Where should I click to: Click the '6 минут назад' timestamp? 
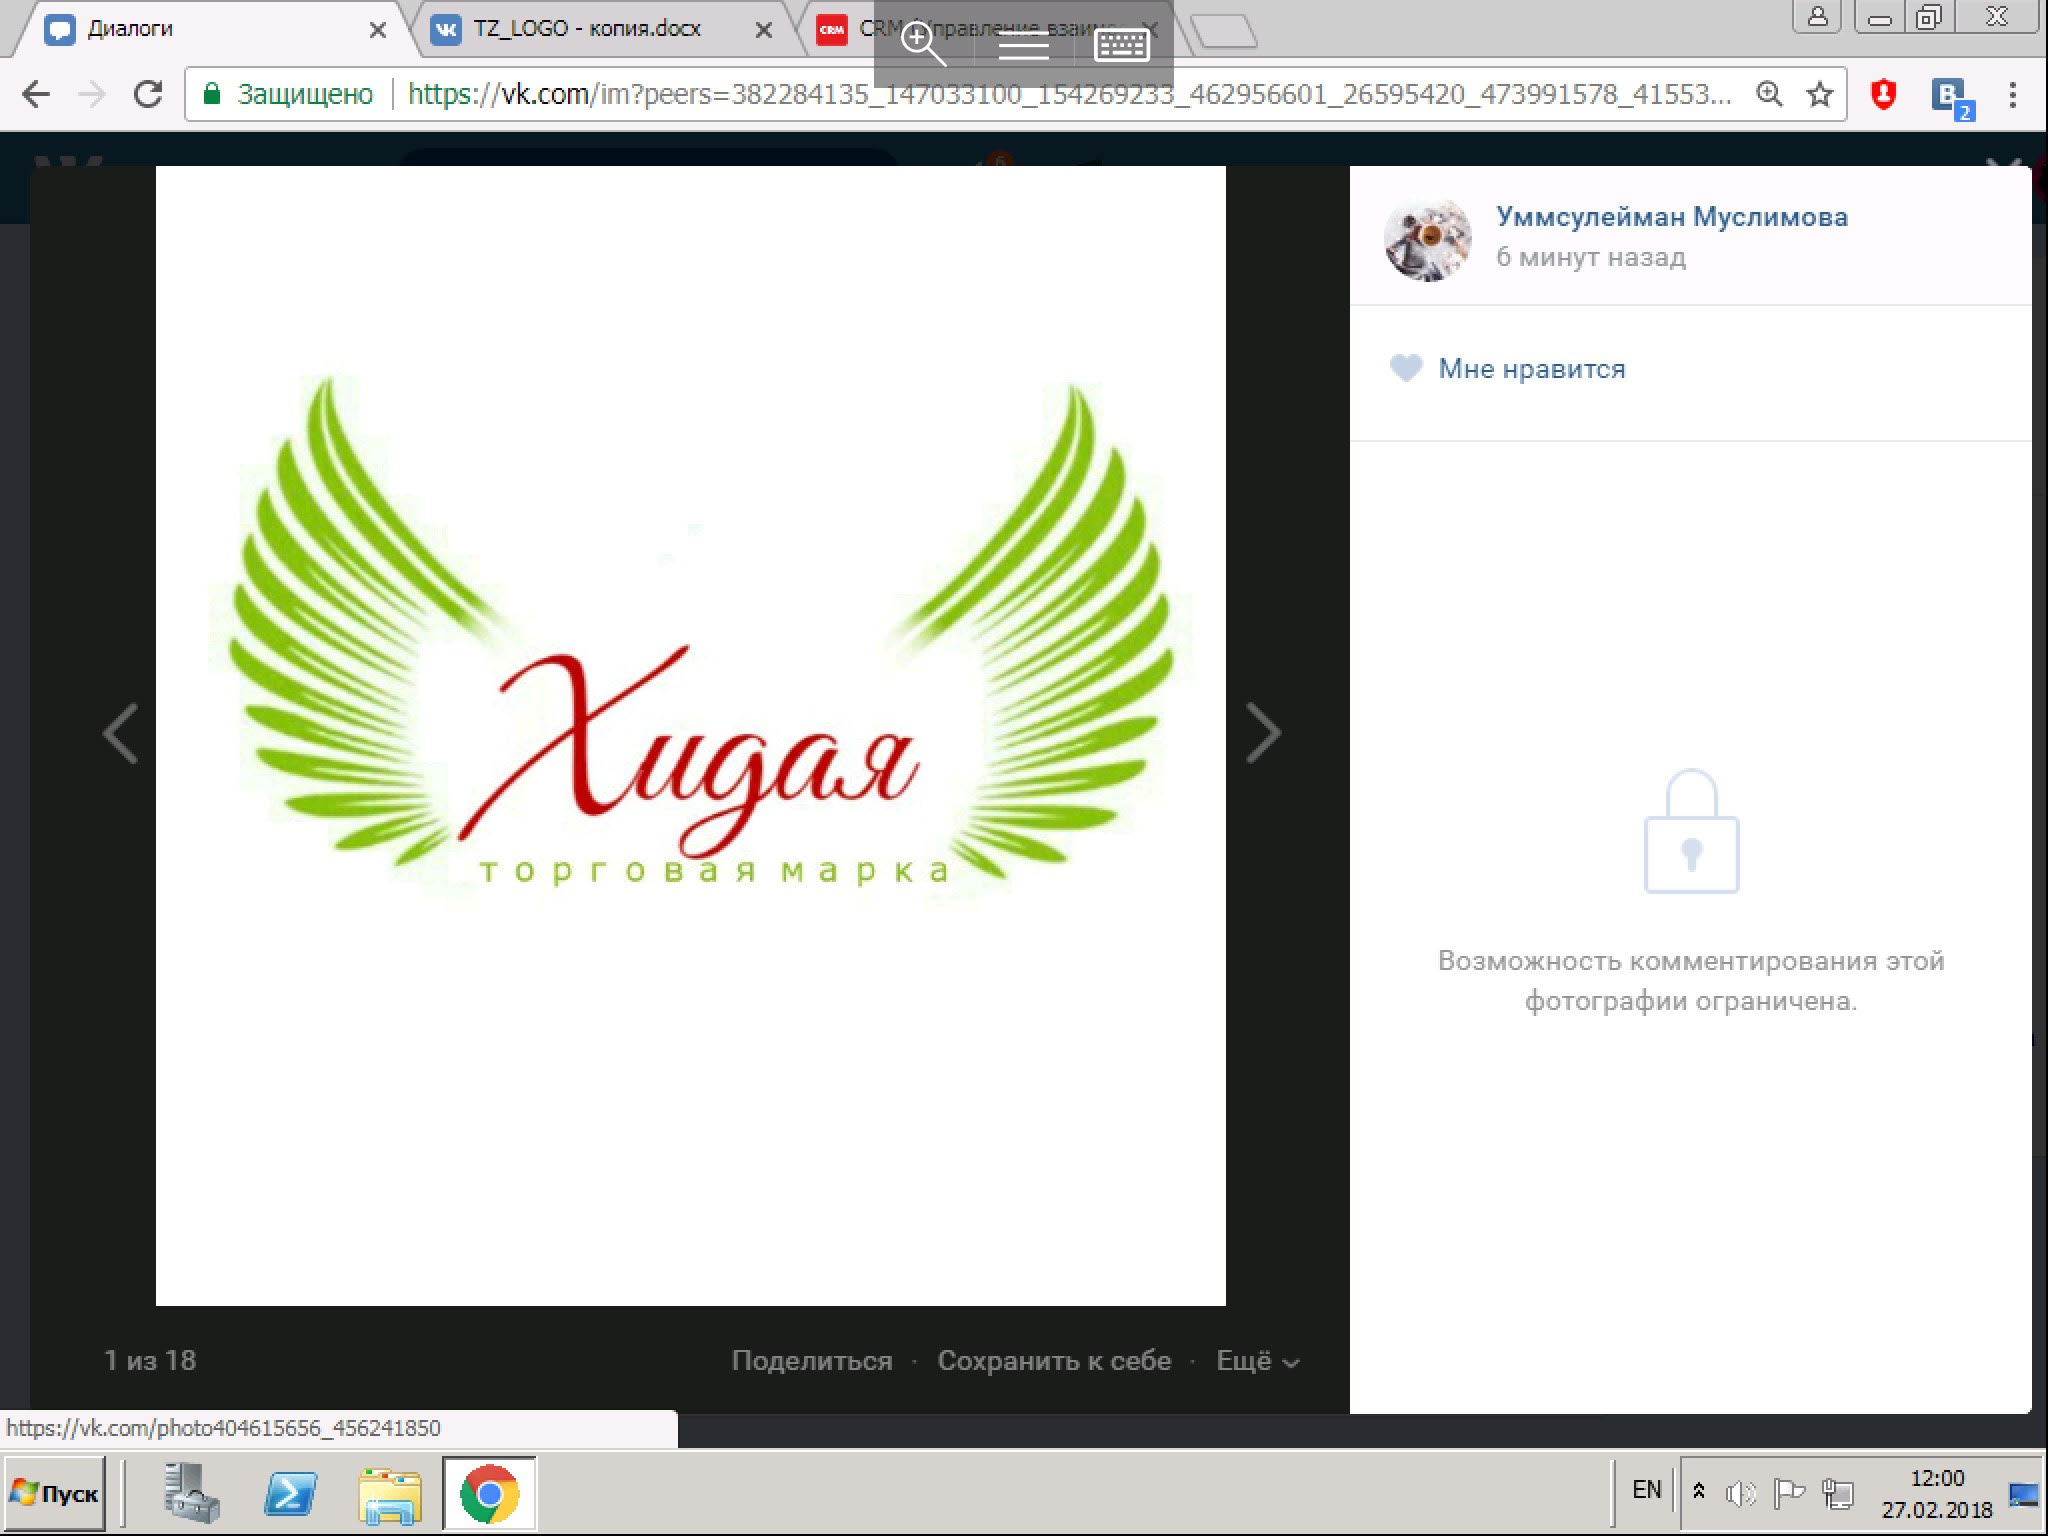(x=1590, y=257)
